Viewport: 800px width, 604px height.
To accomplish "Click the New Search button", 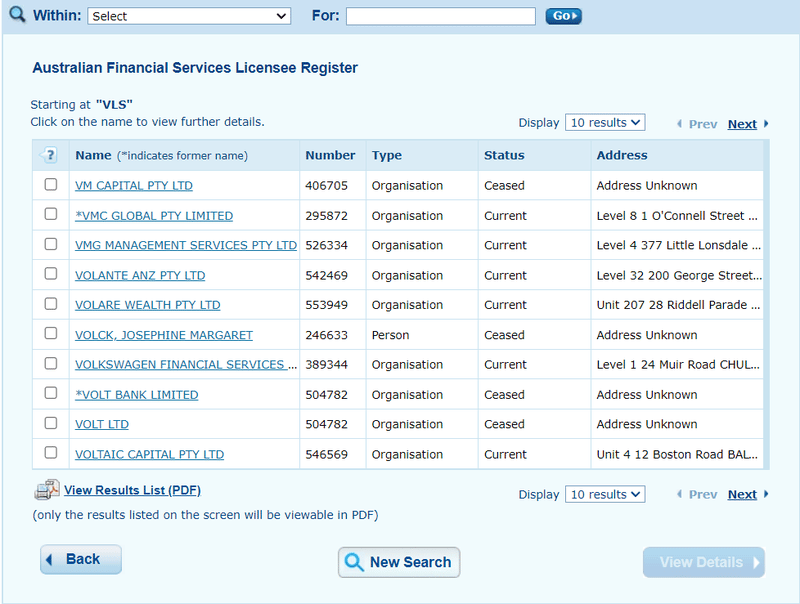I will (399, 562).
